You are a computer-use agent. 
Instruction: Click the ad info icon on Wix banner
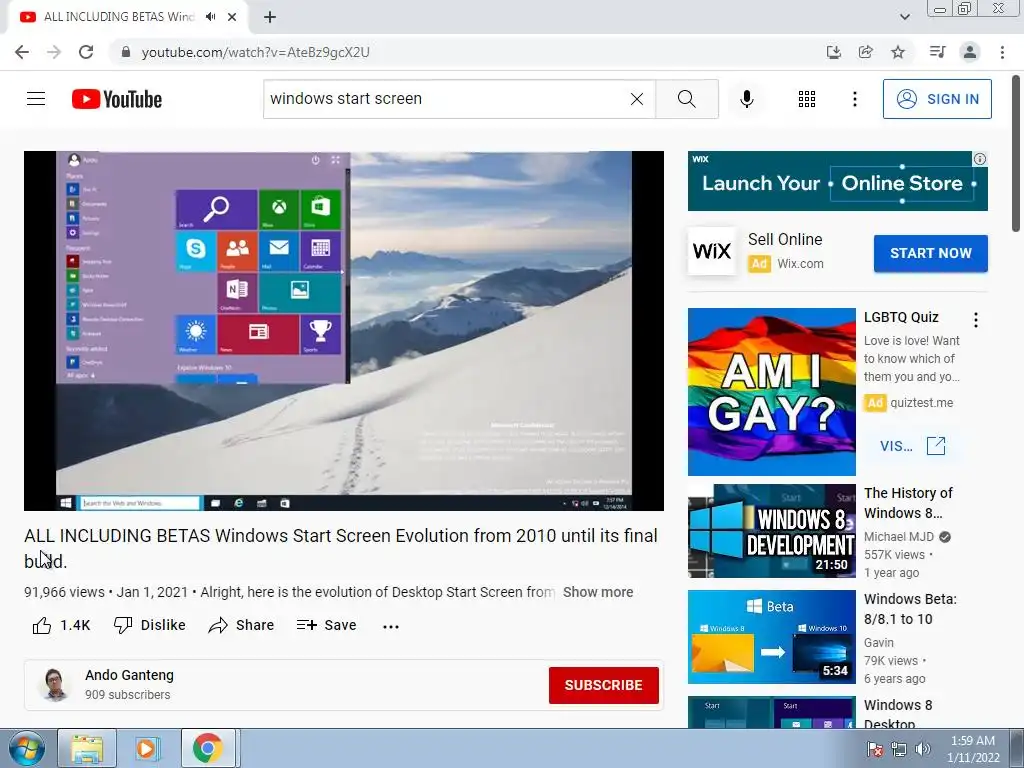pos(980,159)
